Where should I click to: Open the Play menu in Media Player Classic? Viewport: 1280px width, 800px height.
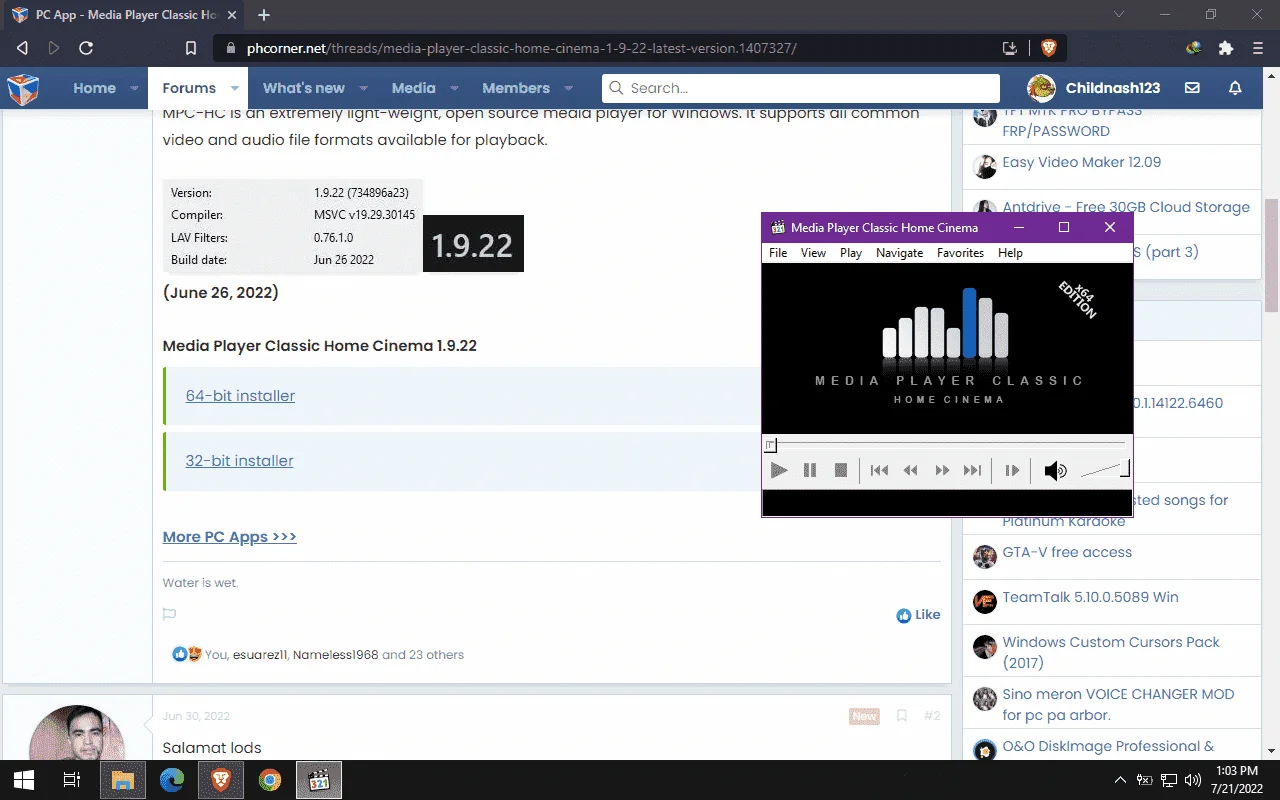[x=851, y=253]
